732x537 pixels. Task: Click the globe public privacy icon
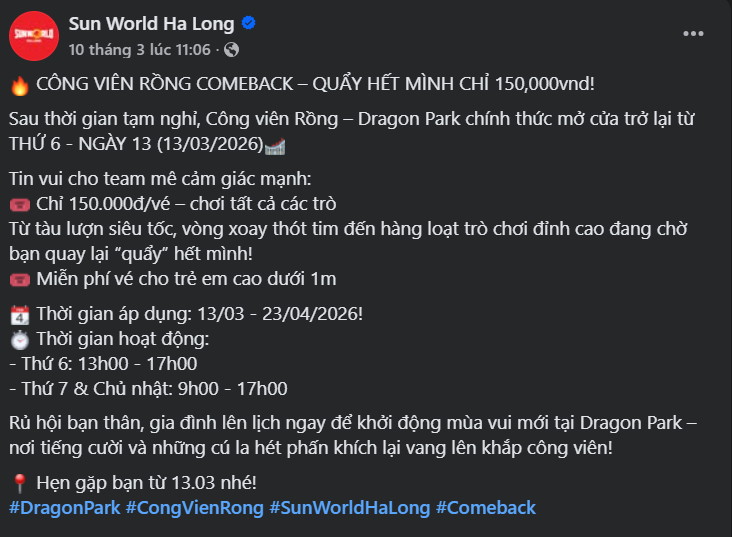tap(232, 48)
